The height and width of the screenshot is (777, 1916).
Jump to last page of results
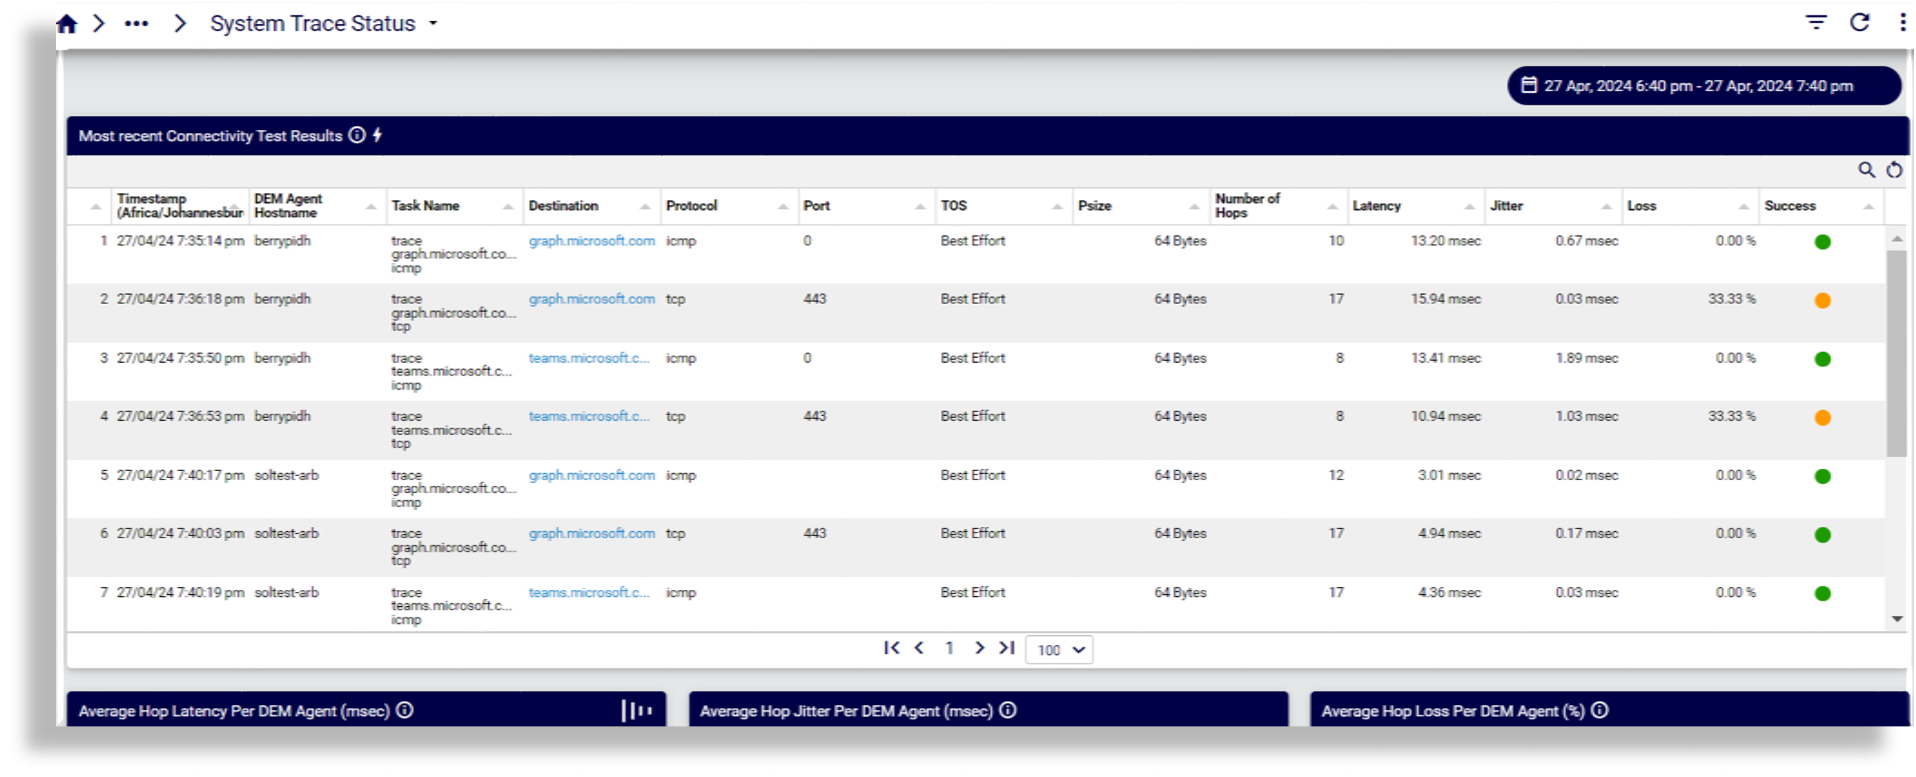(x=1007, y=648)
